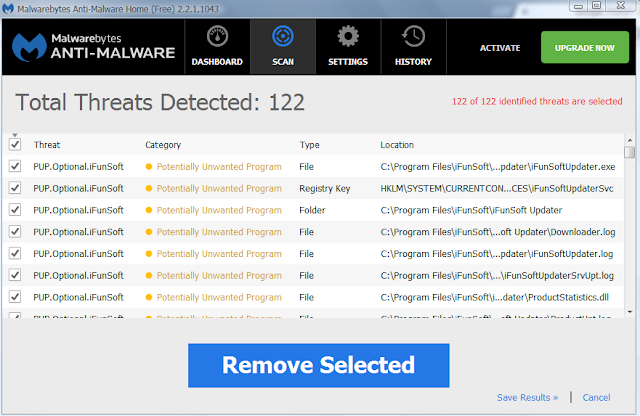Click the Remove Selected button
This screenshot has height=416, width=640.
pyautogui.click(x=319, y=365)
